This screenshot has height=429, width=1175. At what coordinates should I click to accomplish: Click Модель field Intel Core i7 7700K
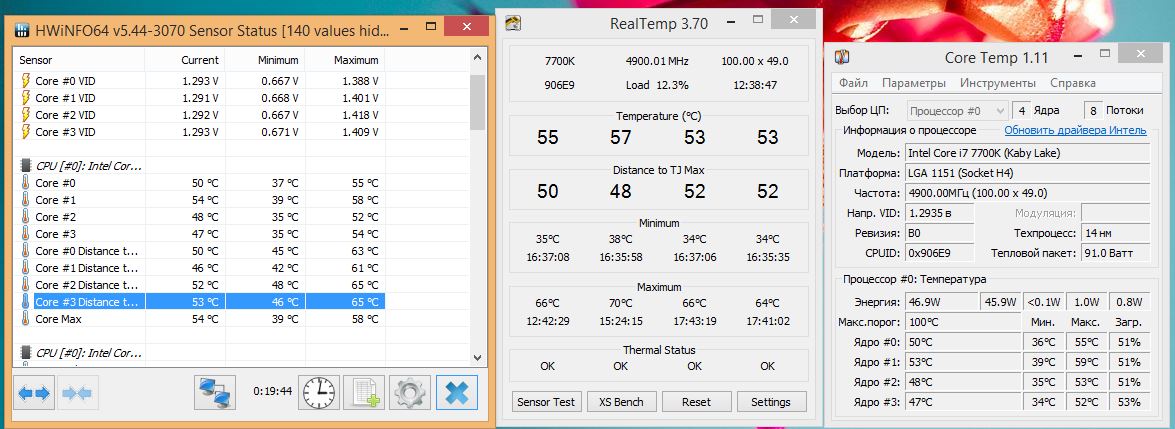tap(1027, 153)
